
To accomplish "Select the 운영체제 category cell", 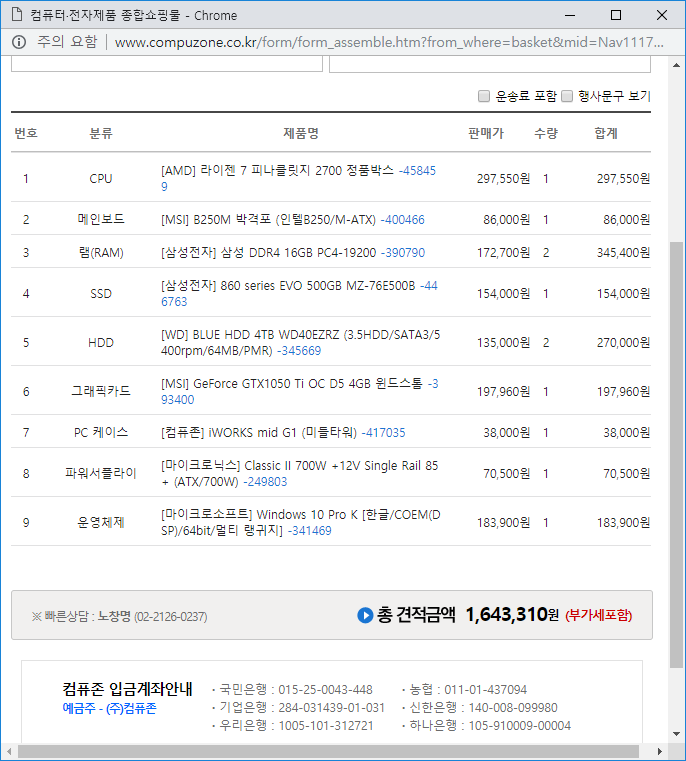I will pyautogui.click(x=101, y=523).
